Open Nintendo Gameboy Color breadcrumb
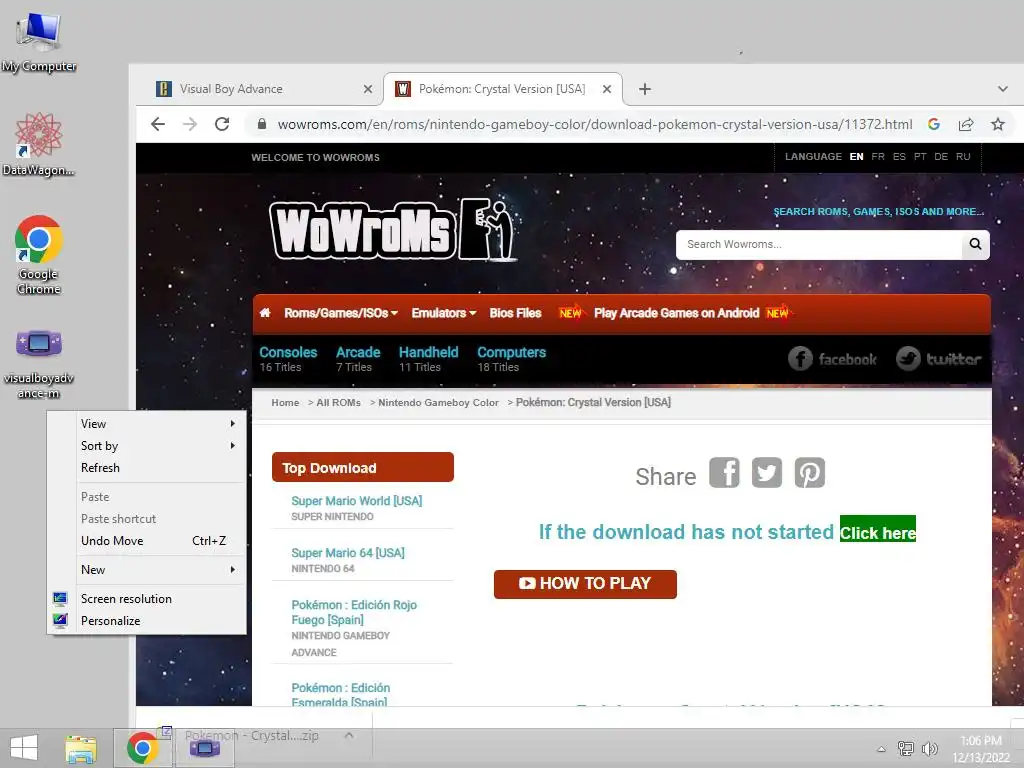 tap(438, 402)
